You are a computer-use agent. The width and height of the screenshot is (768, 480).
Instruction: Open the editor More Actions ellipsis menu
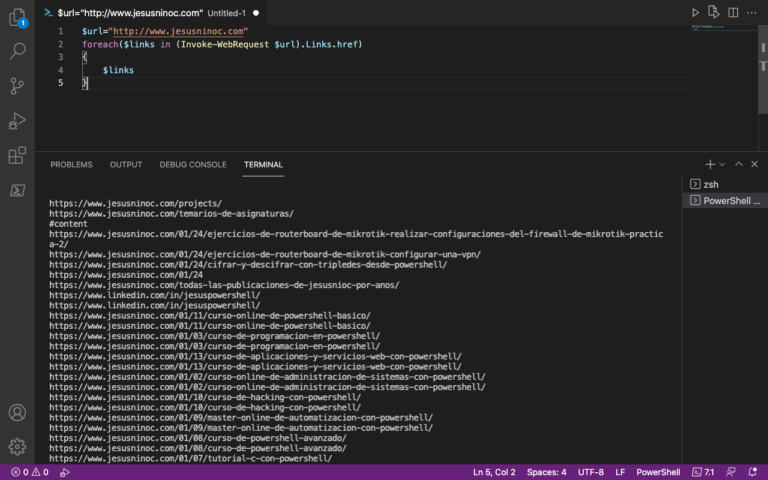751,13
